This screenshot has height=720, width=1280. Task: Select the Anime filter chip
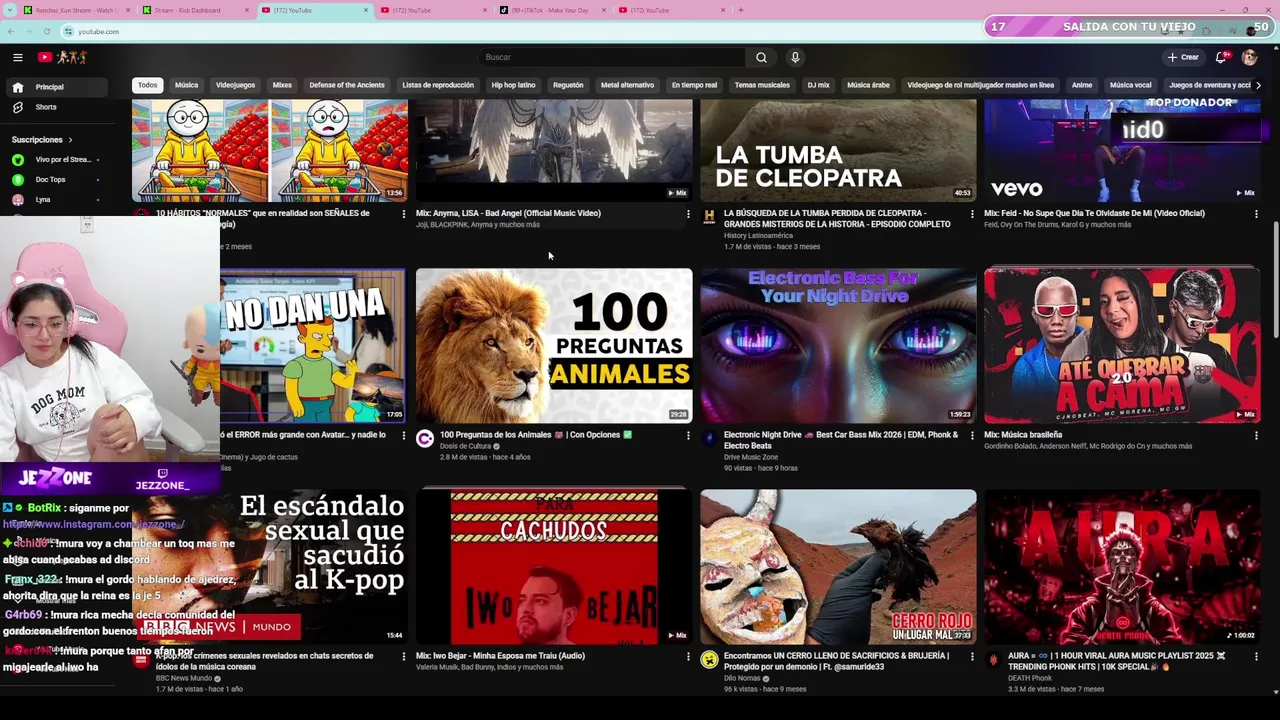[x=1082, y=85]
